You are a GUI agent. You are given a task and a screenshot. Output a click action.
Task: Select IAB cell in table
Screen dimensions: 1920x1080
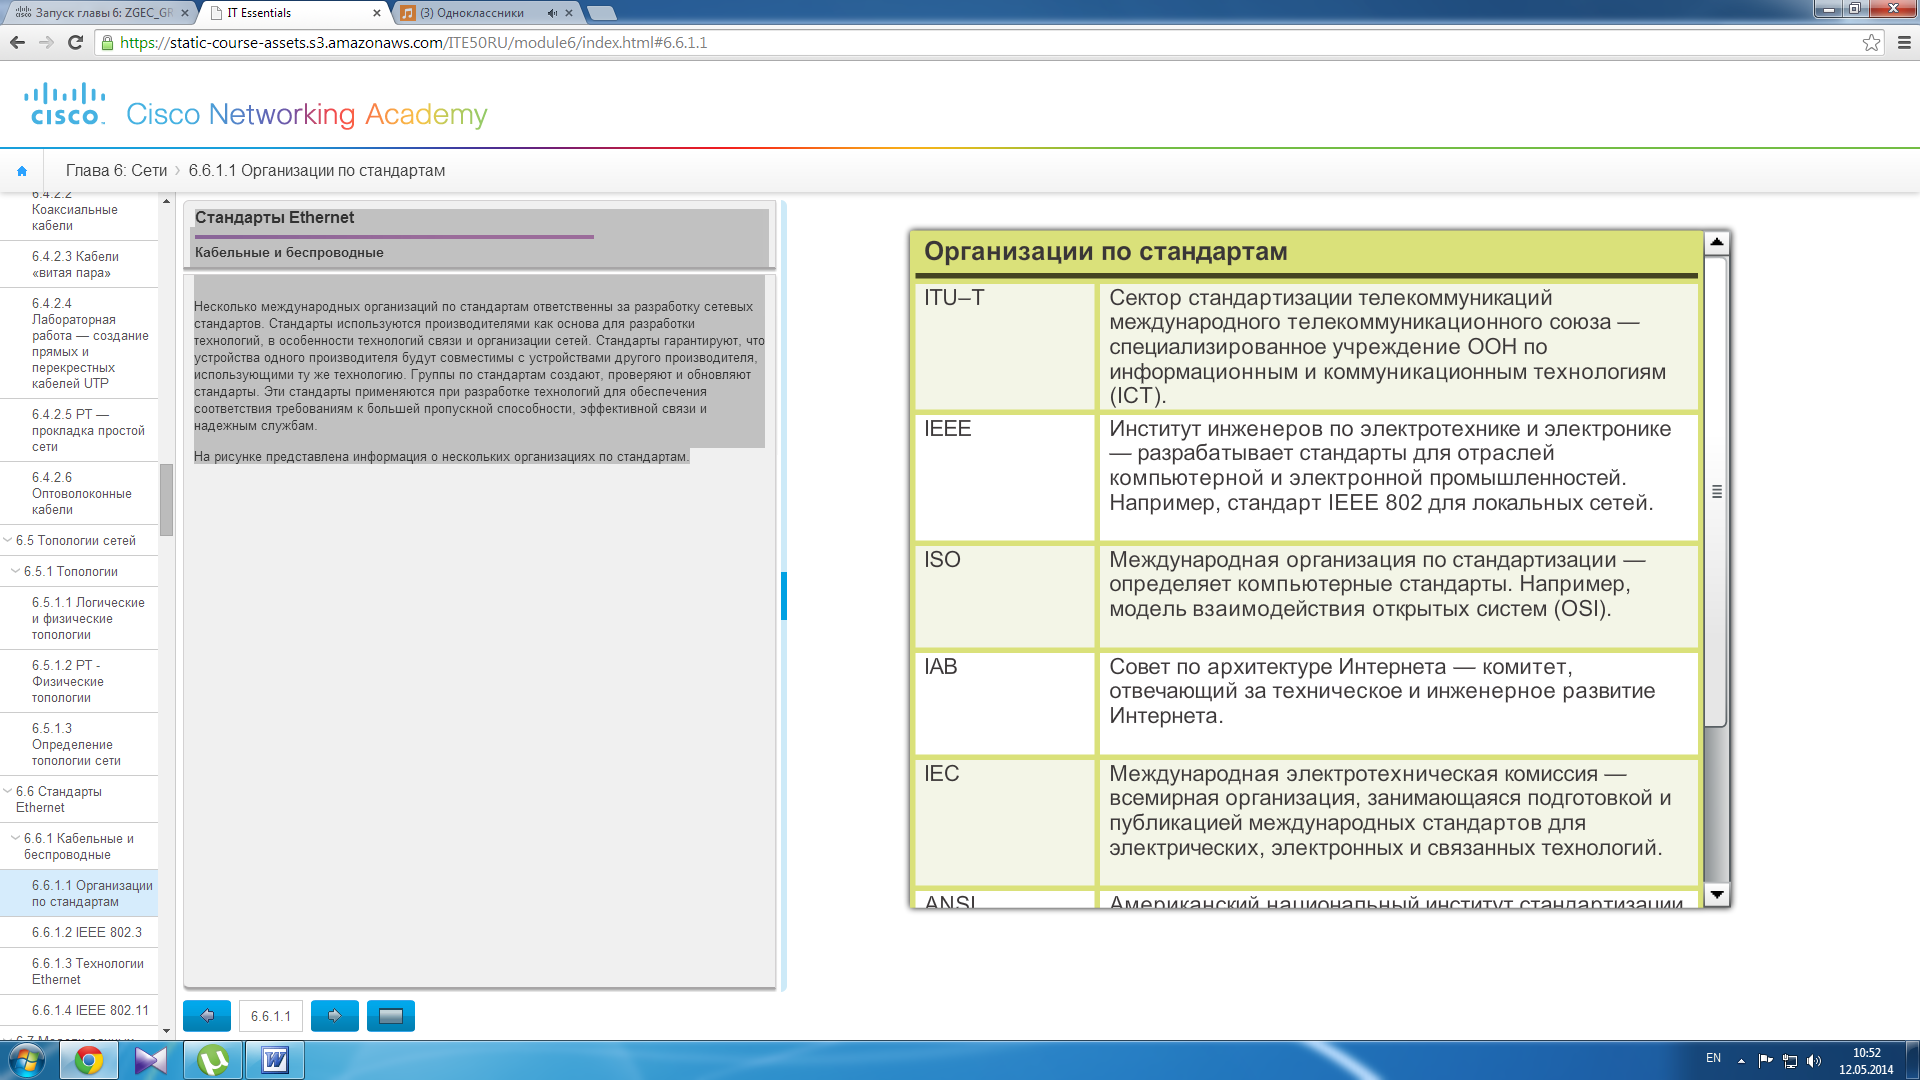[x=1005, y=704]
